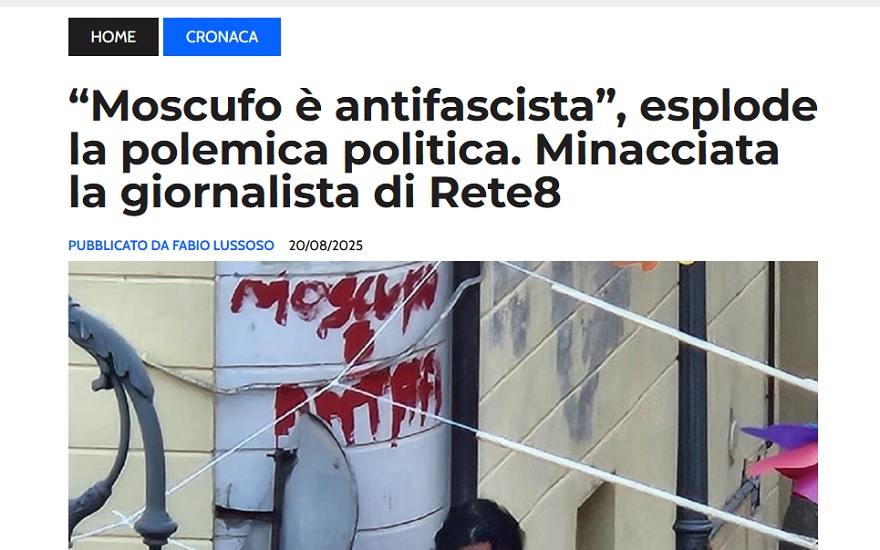Click the red lower graffiti word on column
The height and width of the screenshot is (550, 880).
358,397
